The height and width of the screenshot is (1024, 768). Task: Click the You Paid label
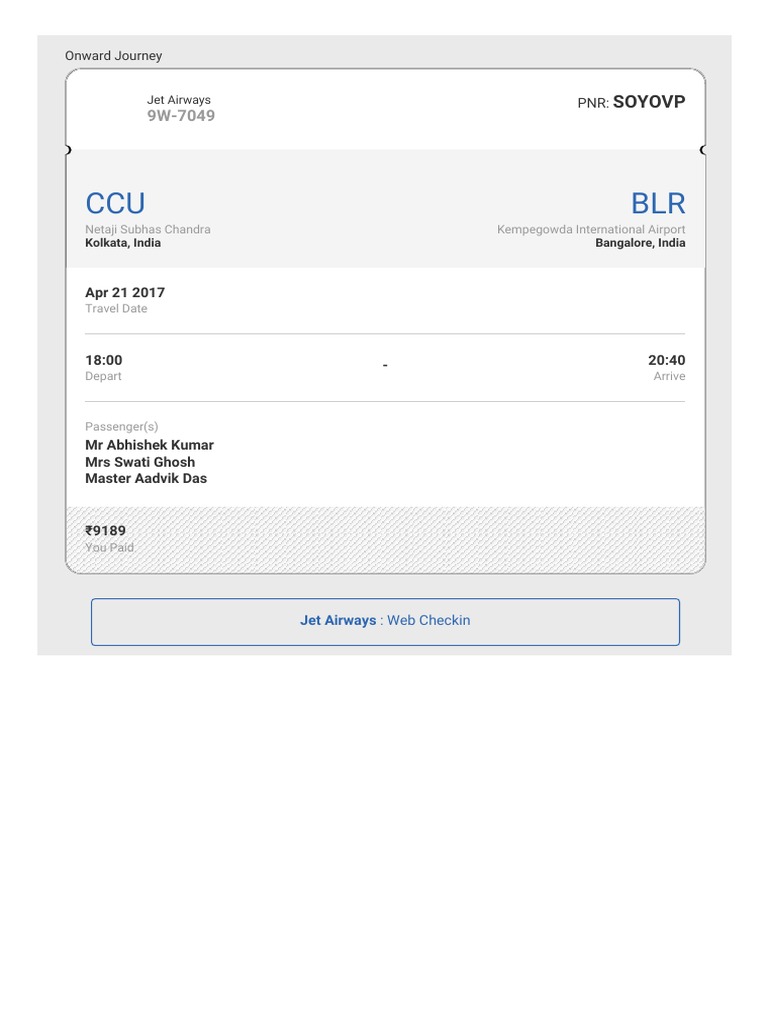(x=109, y=547)
